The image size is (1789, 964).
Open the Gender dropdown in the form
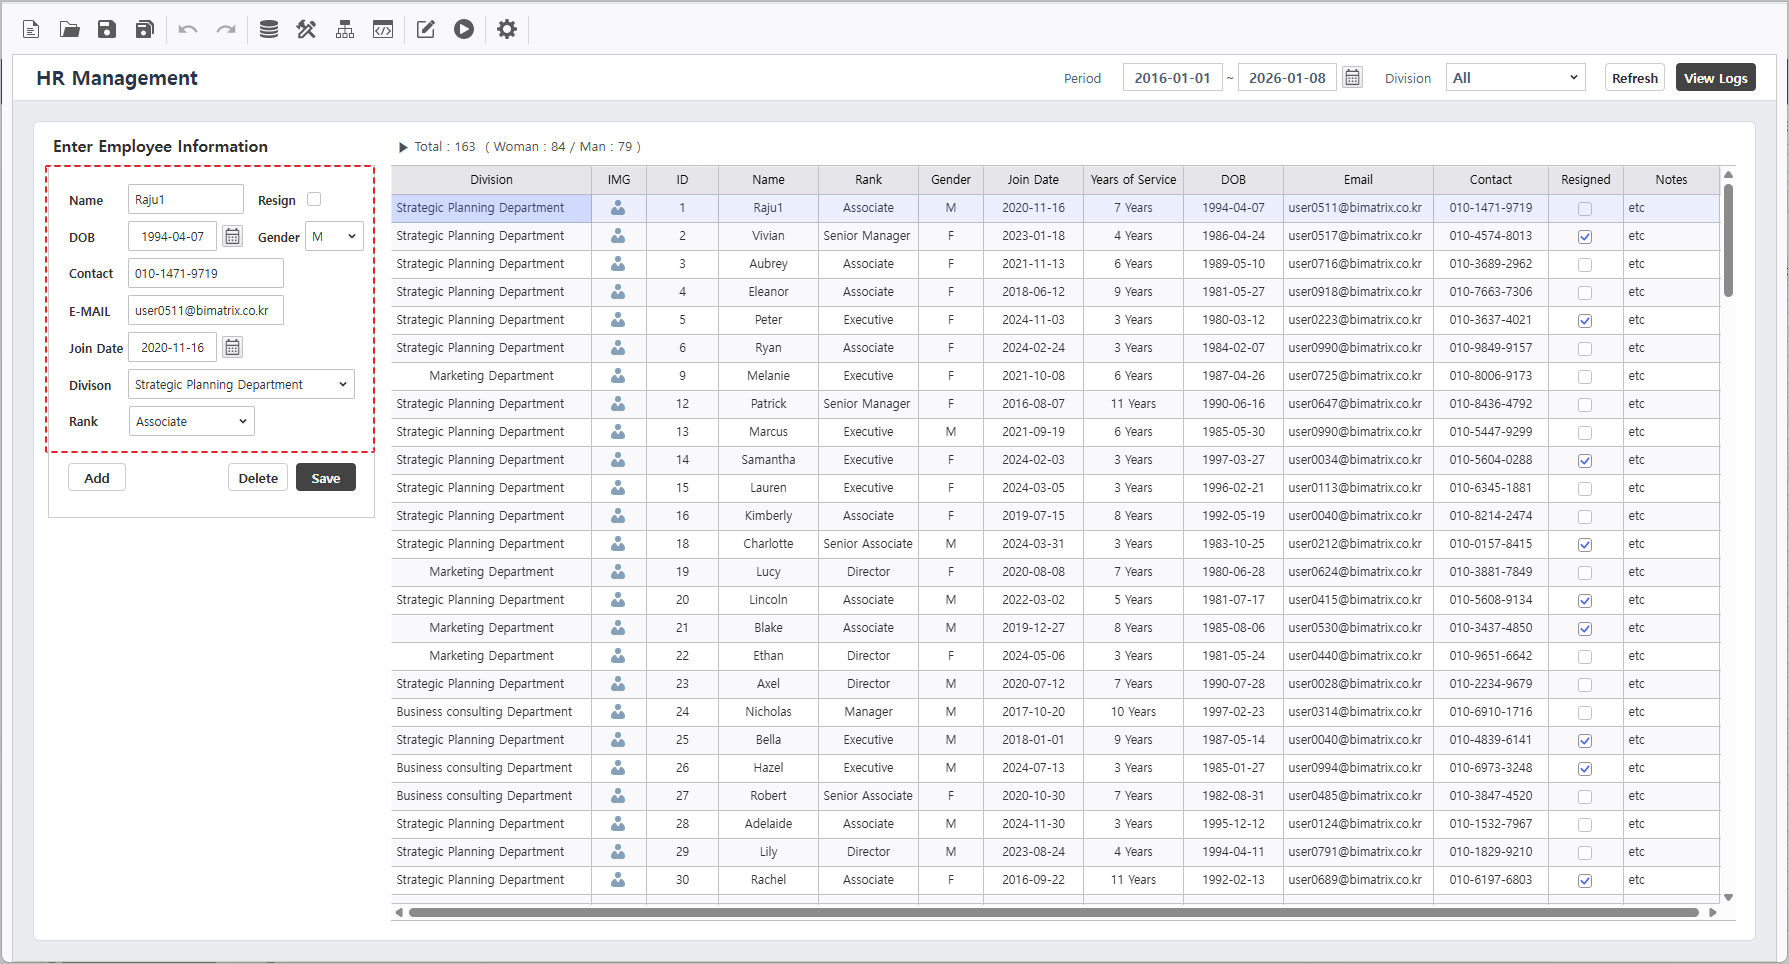point(334,237)
